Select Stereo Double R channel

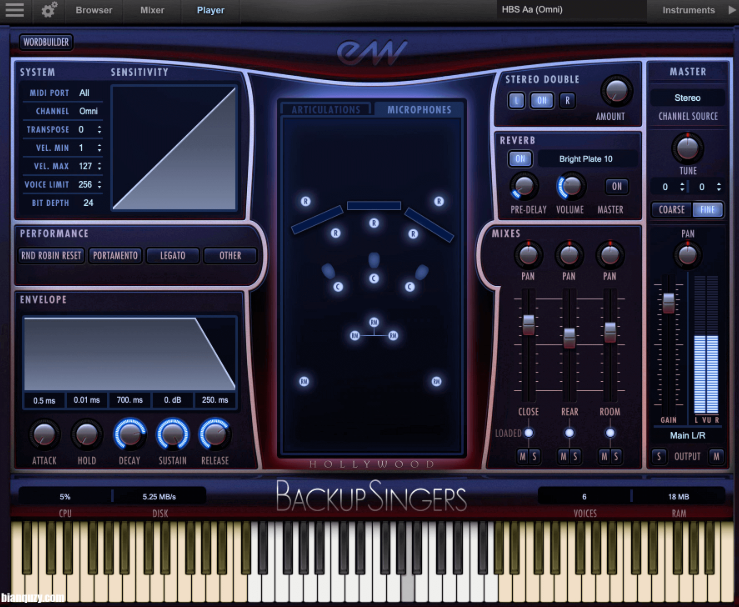[x=567, y=100]
